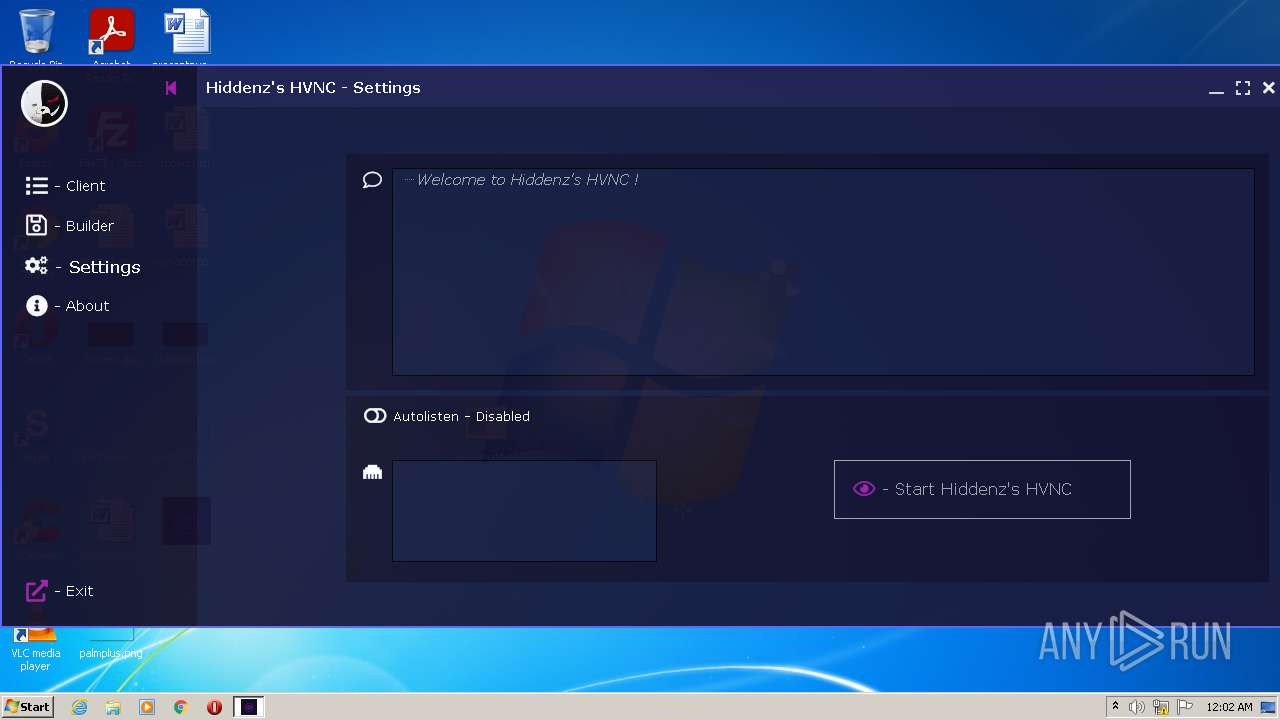
Task: Click the taskbar clock showing 12:02 AM
Action: point(1229,707)
